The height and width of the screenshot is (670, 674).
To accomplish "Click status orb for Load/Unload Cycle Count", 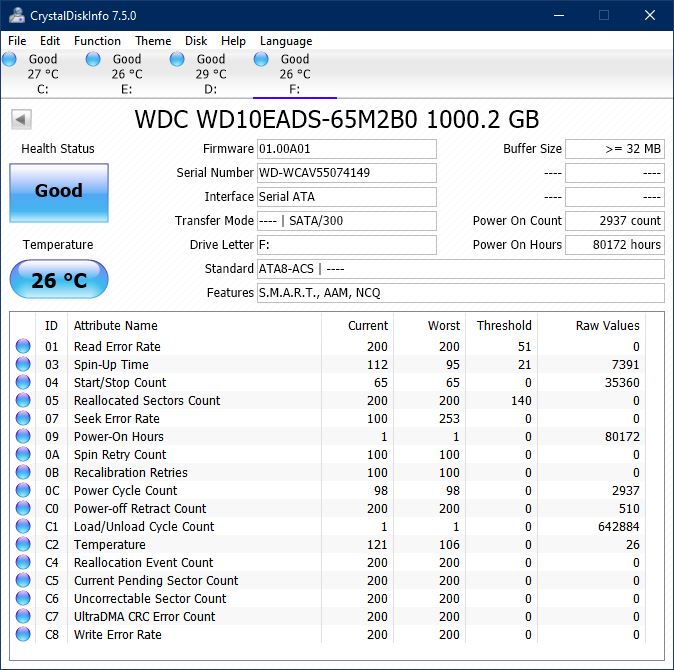I will click(x=23, y=526).
